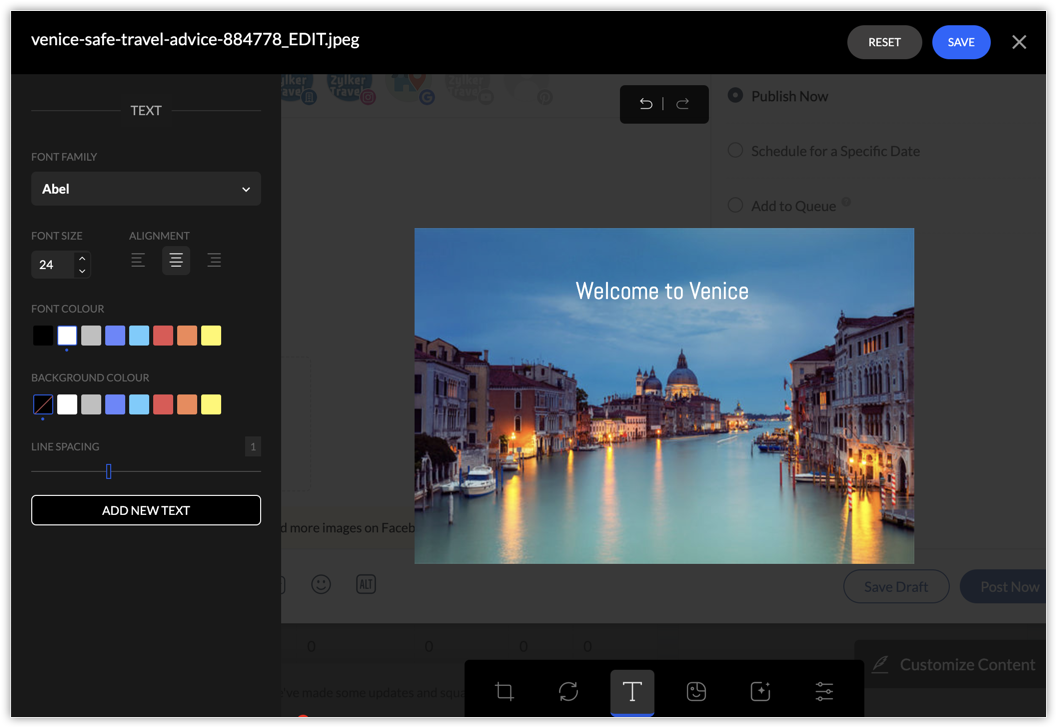Align text to the right
This screenshot has height=728, width=1057.
[214, 261]
